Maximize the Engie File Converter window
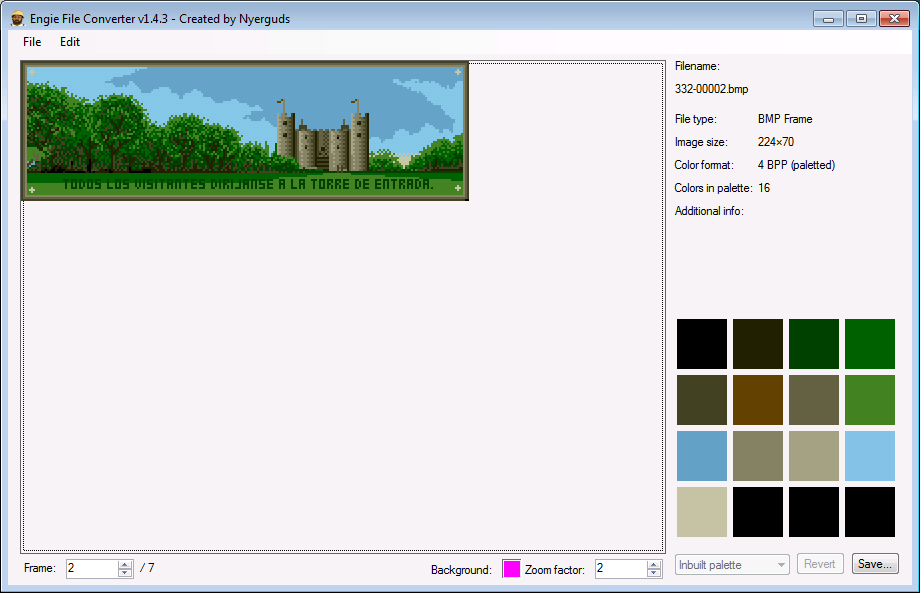This screenshot has width=920, height=593. coord(860,18)
